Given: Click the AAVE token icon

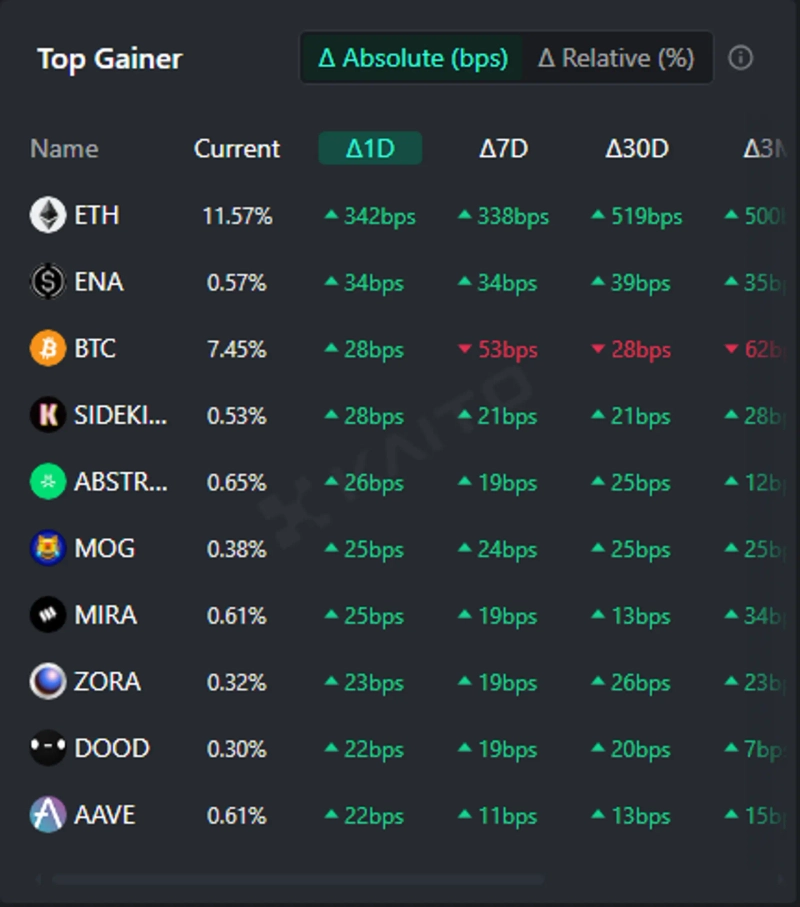Looking at the screenshot, I should (x=47, y=815).
